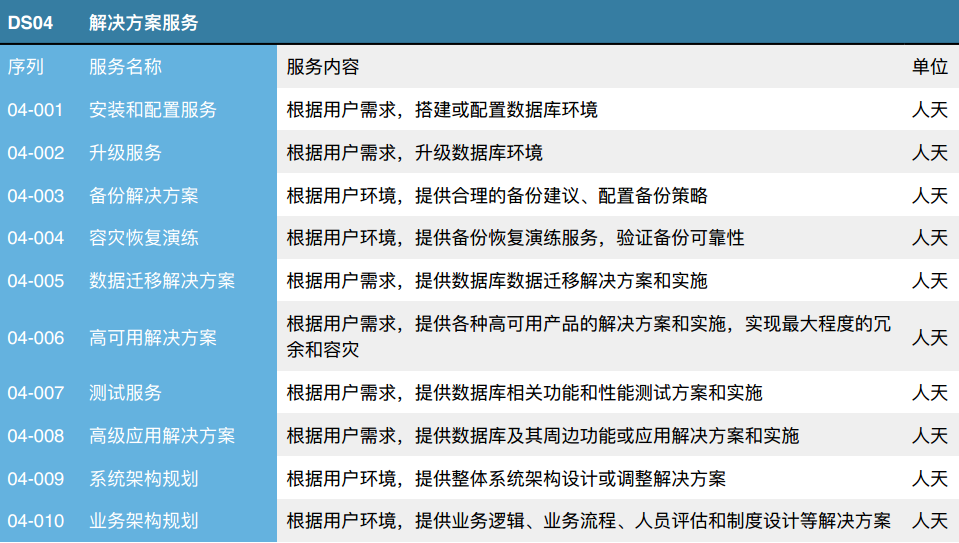Click 人天 in the 04-004 row
Screen dimensions: 959x543
(x=930, y=237)
